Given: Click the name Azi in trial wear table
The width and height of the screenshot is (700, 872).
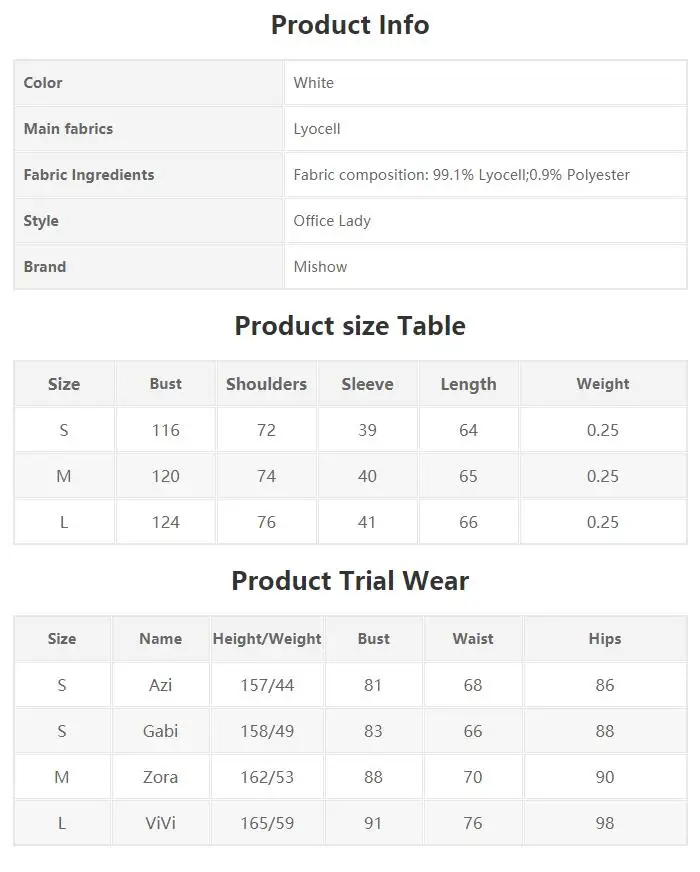Looking at the screenshot, I should [x=160, y=685].
